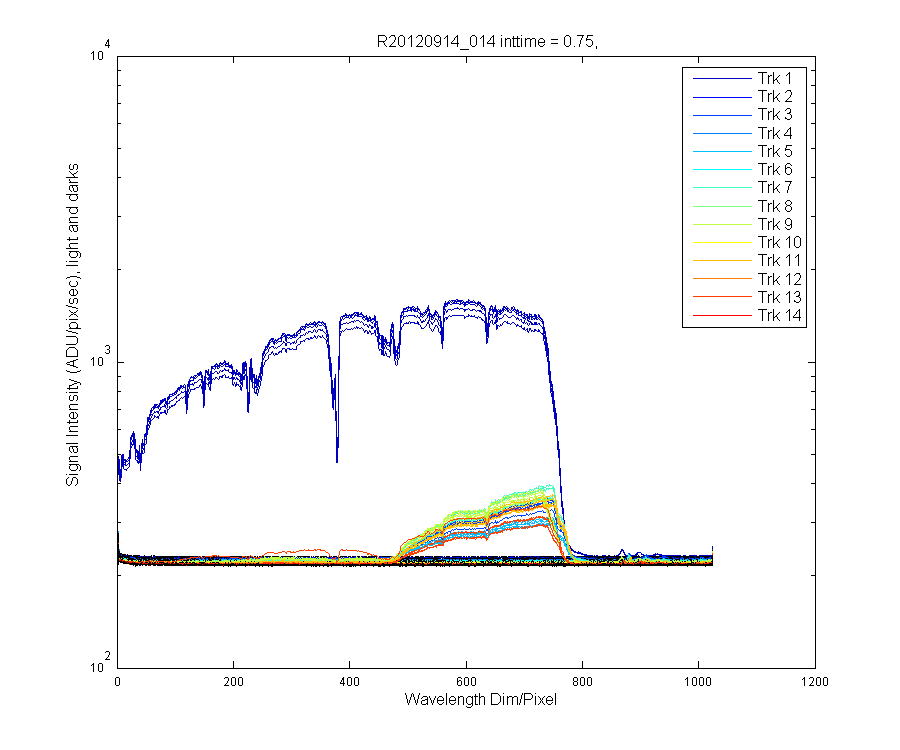900x750 pixels.
Task: Click the x-axis tick label 800
Action: point(582,682)
